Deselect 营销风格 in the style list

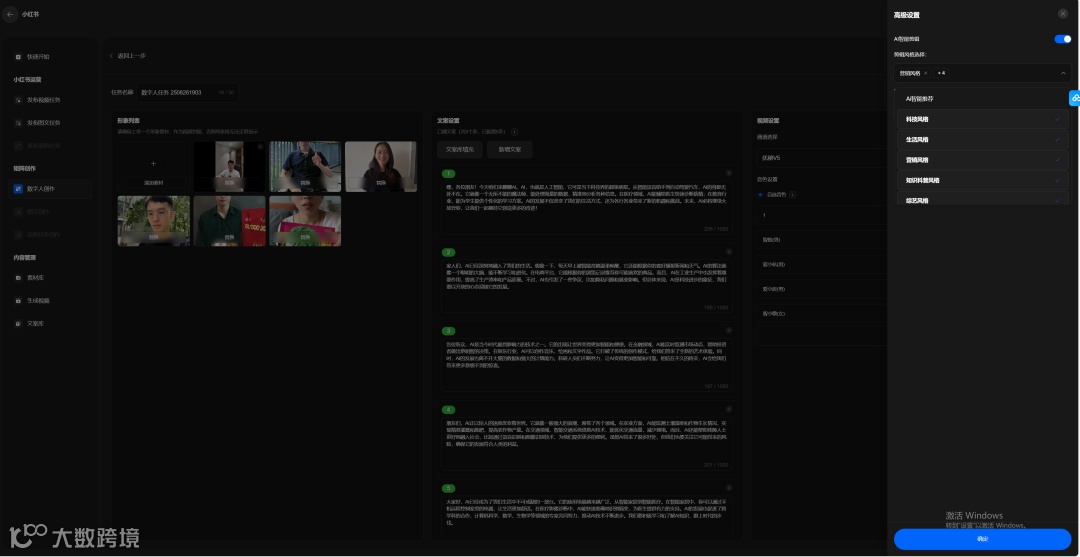tap(982, 160)
